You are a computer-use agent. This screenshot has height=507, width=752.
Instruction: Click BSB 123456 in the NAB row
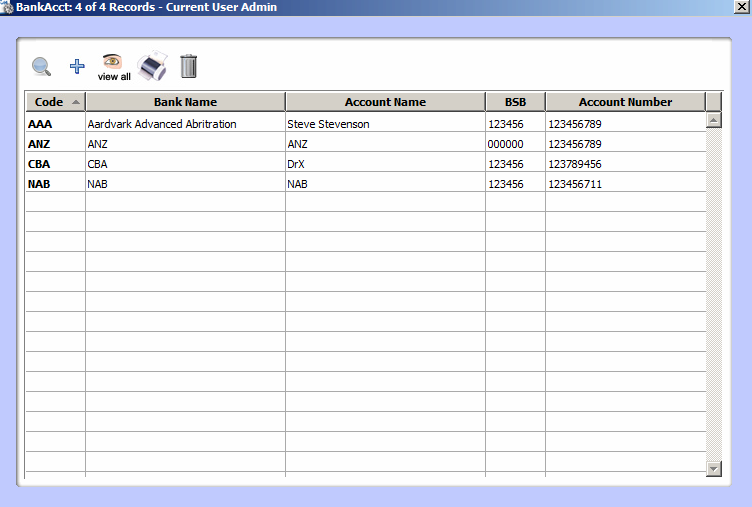point(515,184)
